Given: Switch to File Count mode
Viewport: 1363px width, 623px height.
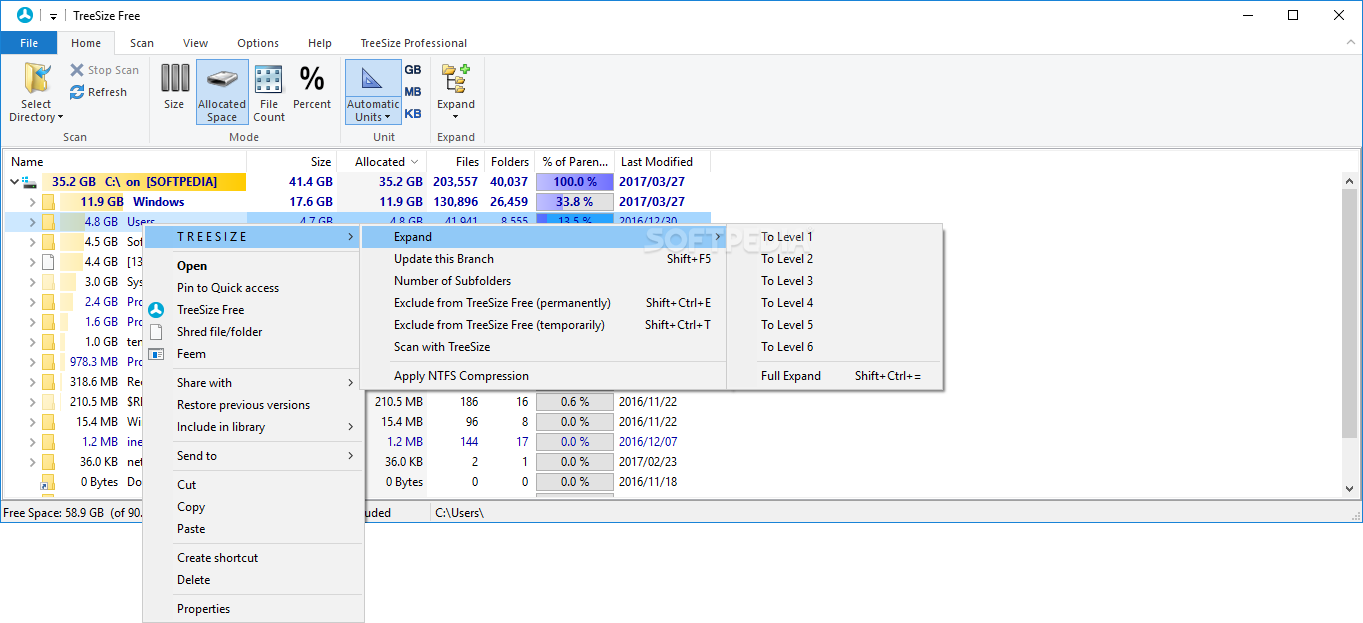Looking at the screenshot, I should coord(269,92).
